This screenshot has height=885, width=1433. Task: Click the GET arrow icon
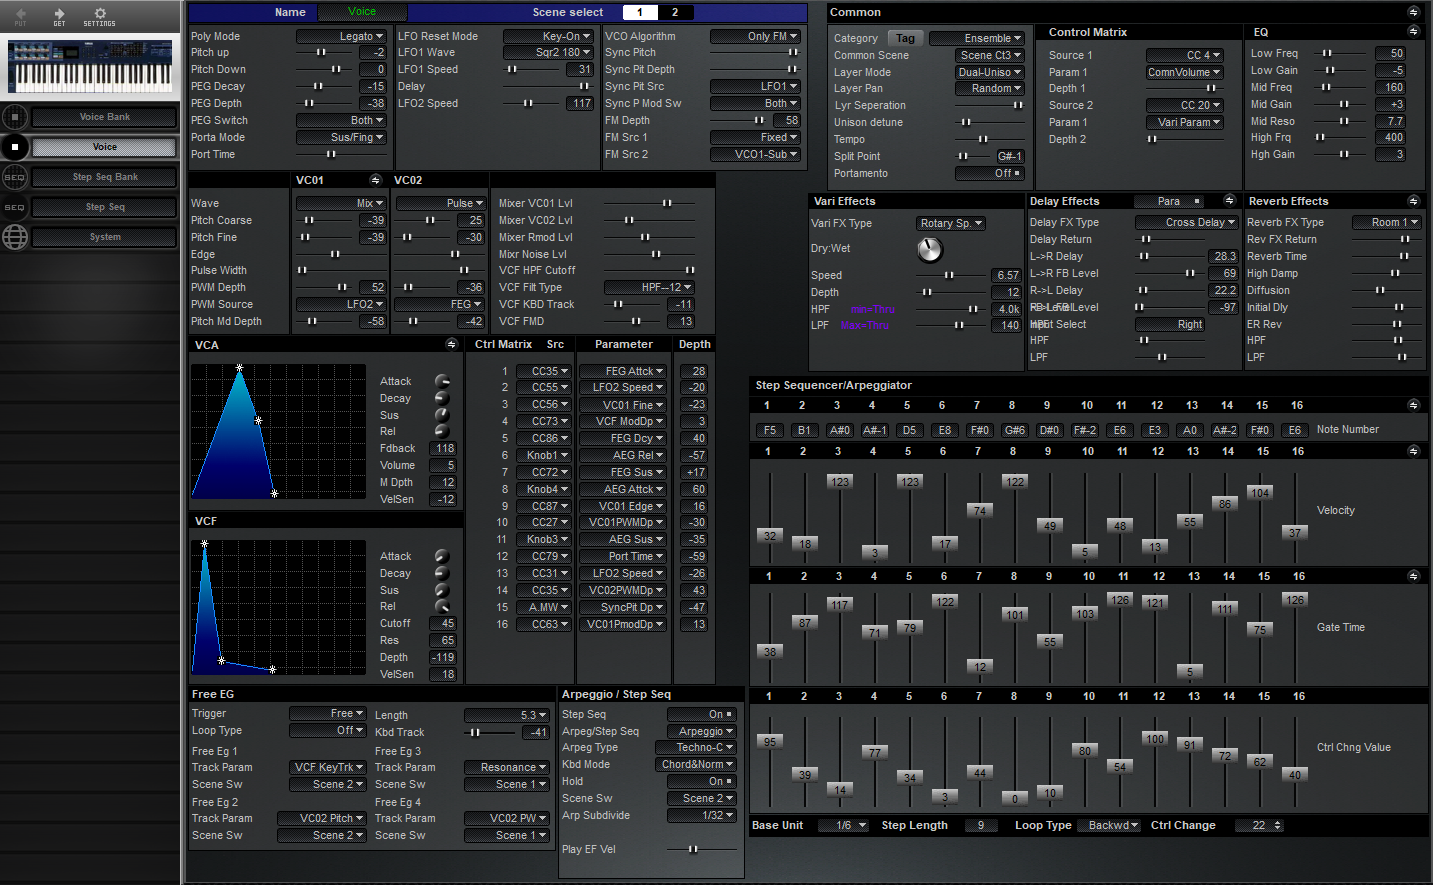pyautogui.click(x=59, y=14)
